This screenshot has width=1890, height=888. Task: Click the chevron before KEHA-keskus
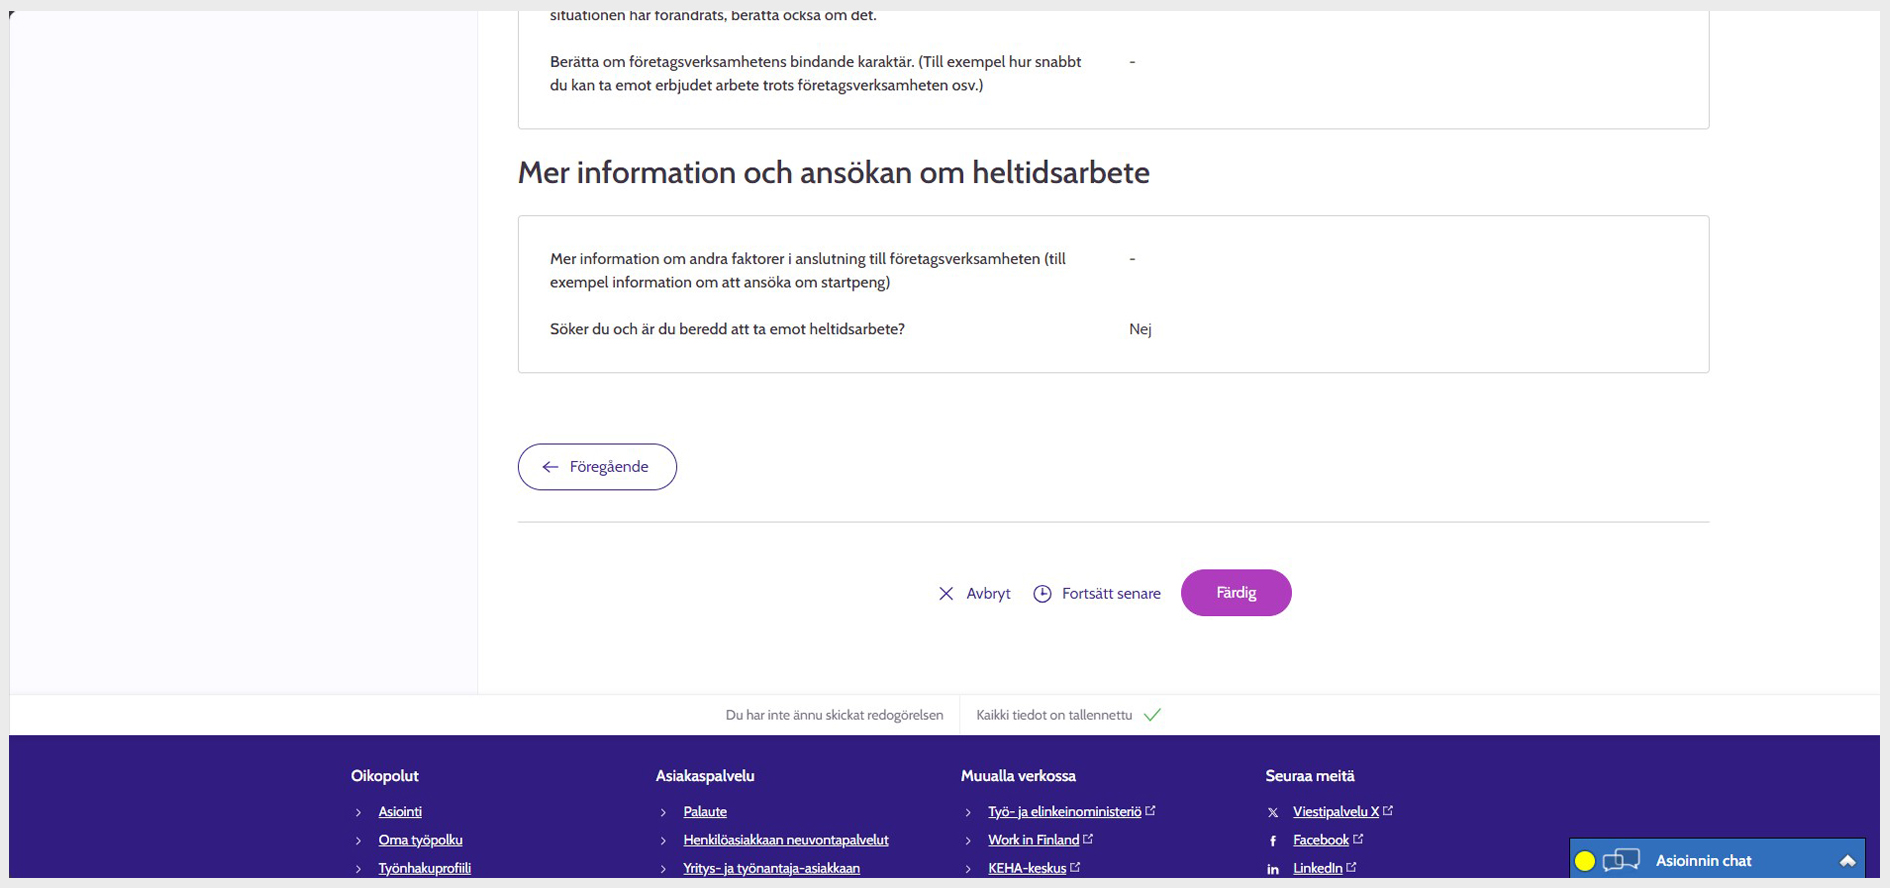click(968, 869)
